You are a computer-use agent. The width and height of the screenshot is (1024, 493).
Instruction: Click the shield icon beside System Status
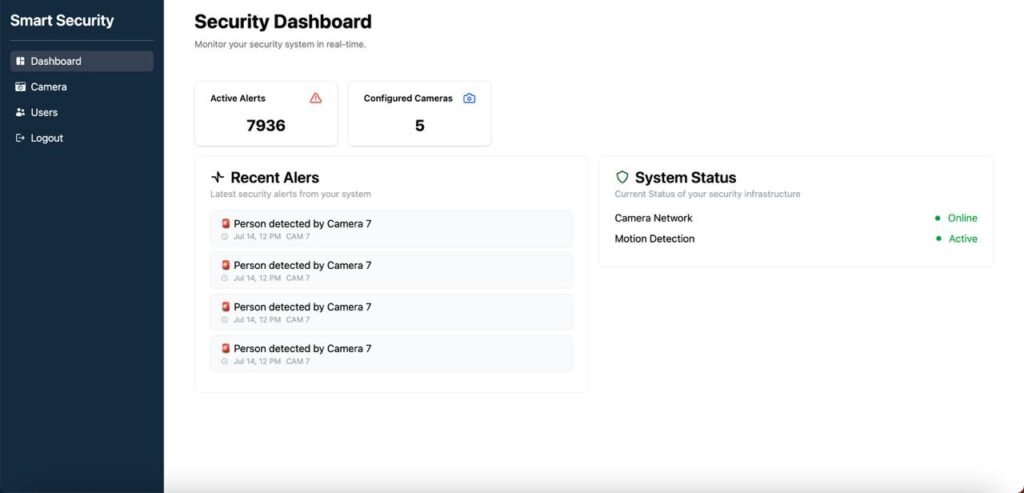(x=622, y=178)
